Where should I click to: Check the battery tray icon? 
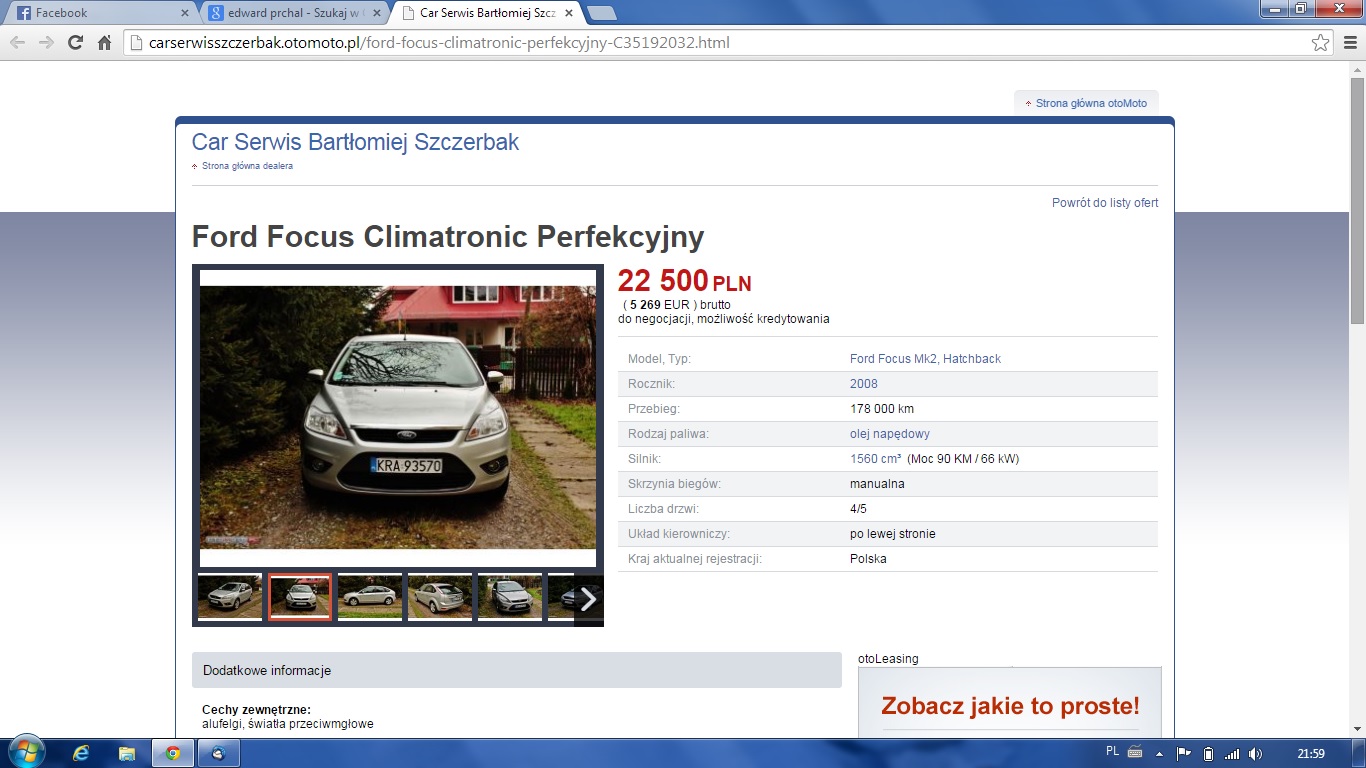tap(1208, 753)
